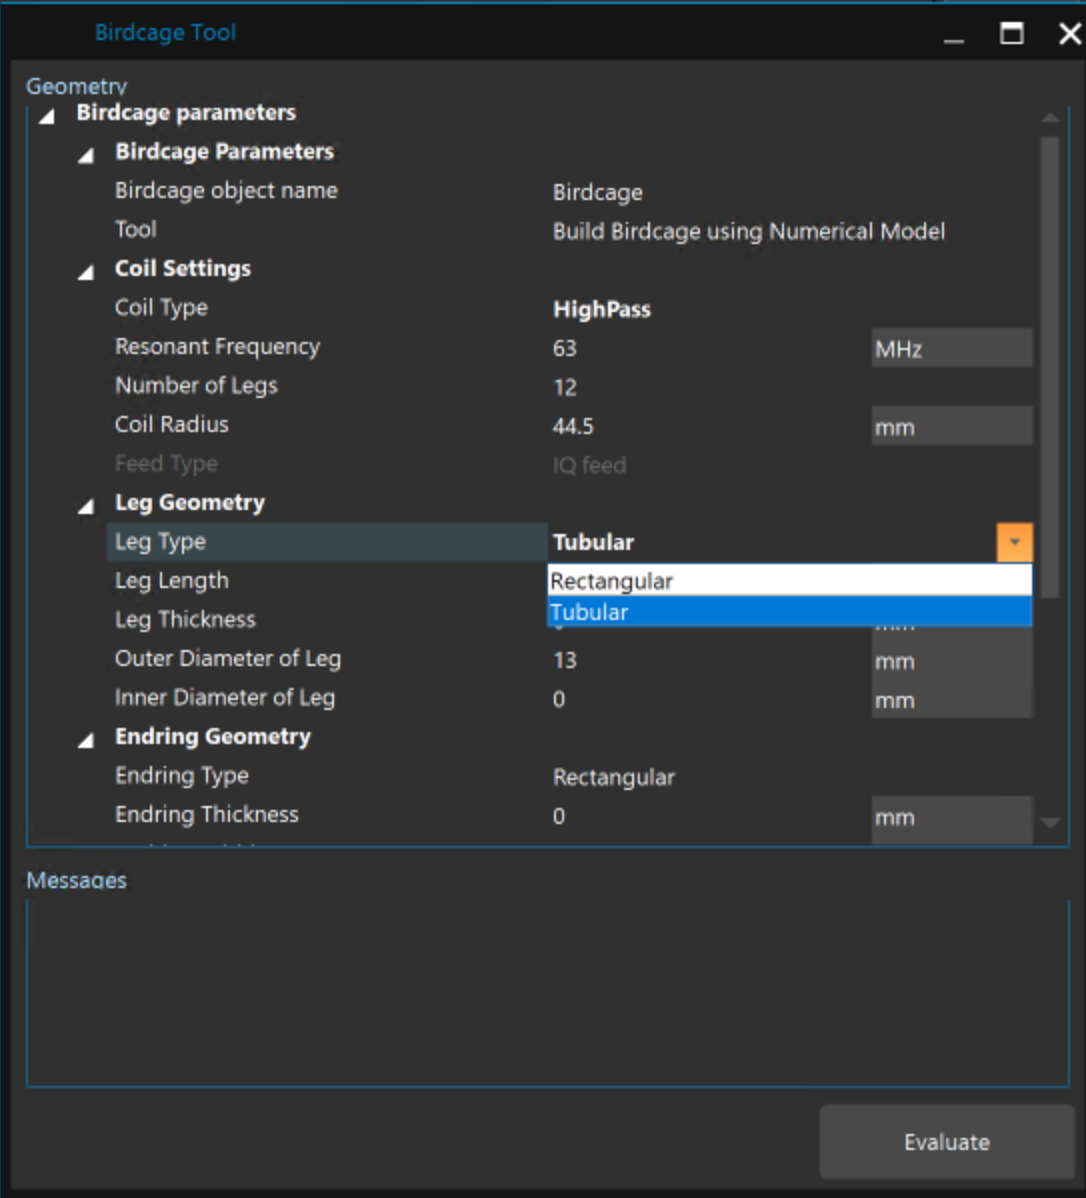Open the MHz frequency unit box

pos(950,348)
